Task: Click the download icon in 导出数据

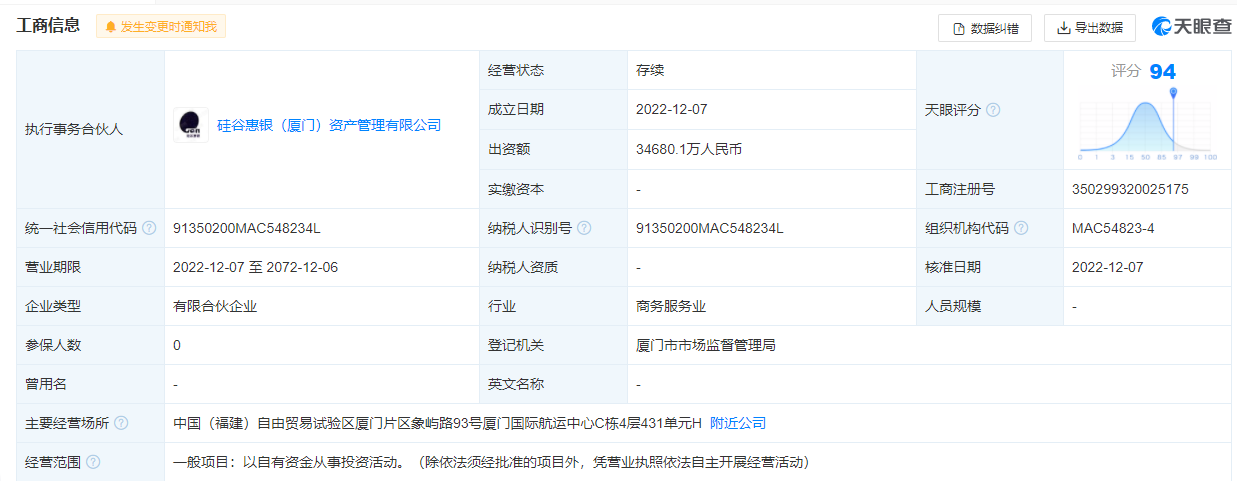Action: [1063, 28]
